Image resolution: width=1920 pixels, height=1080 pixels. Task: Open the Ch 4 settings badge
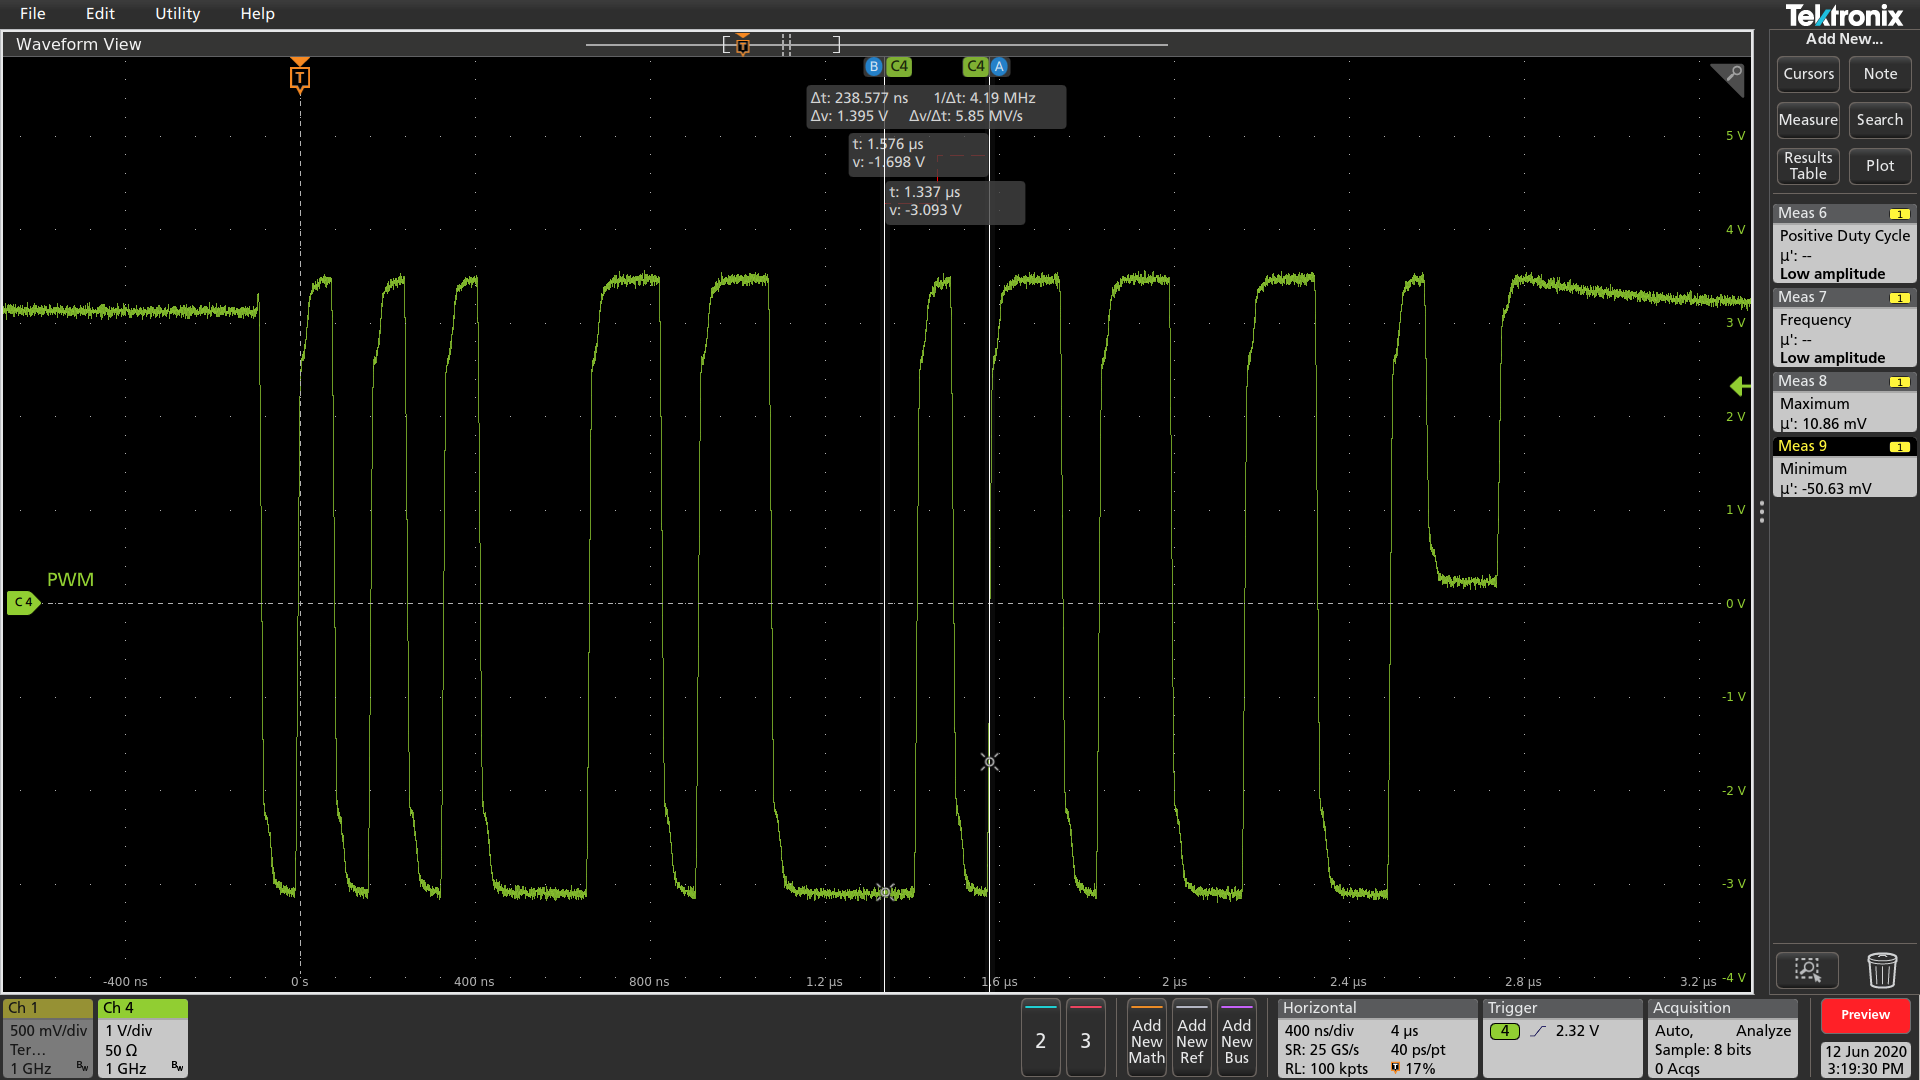(143, 1039)
